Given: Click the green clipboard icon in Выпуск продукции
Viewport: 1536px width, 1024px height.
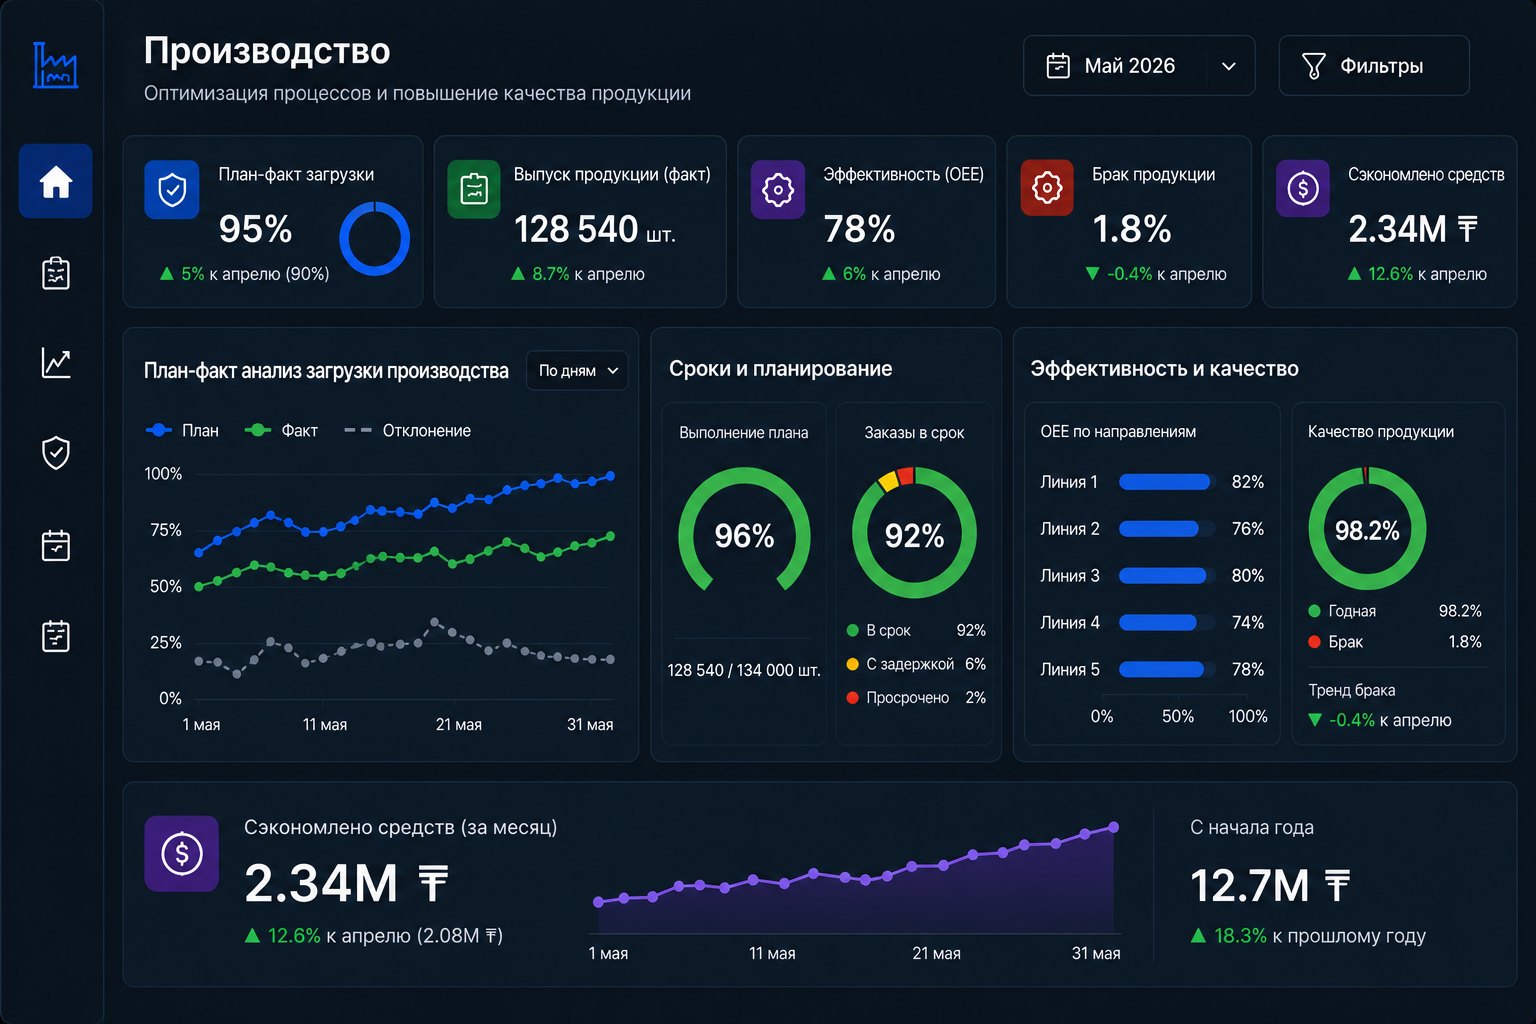Looking at the screenshot, I should [x=474, y=188].
